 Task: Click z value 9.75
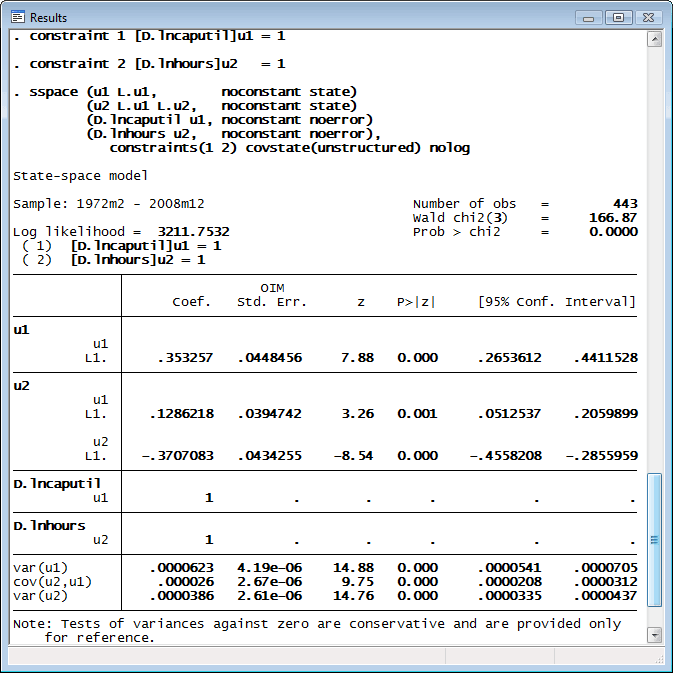click(358, 582)
